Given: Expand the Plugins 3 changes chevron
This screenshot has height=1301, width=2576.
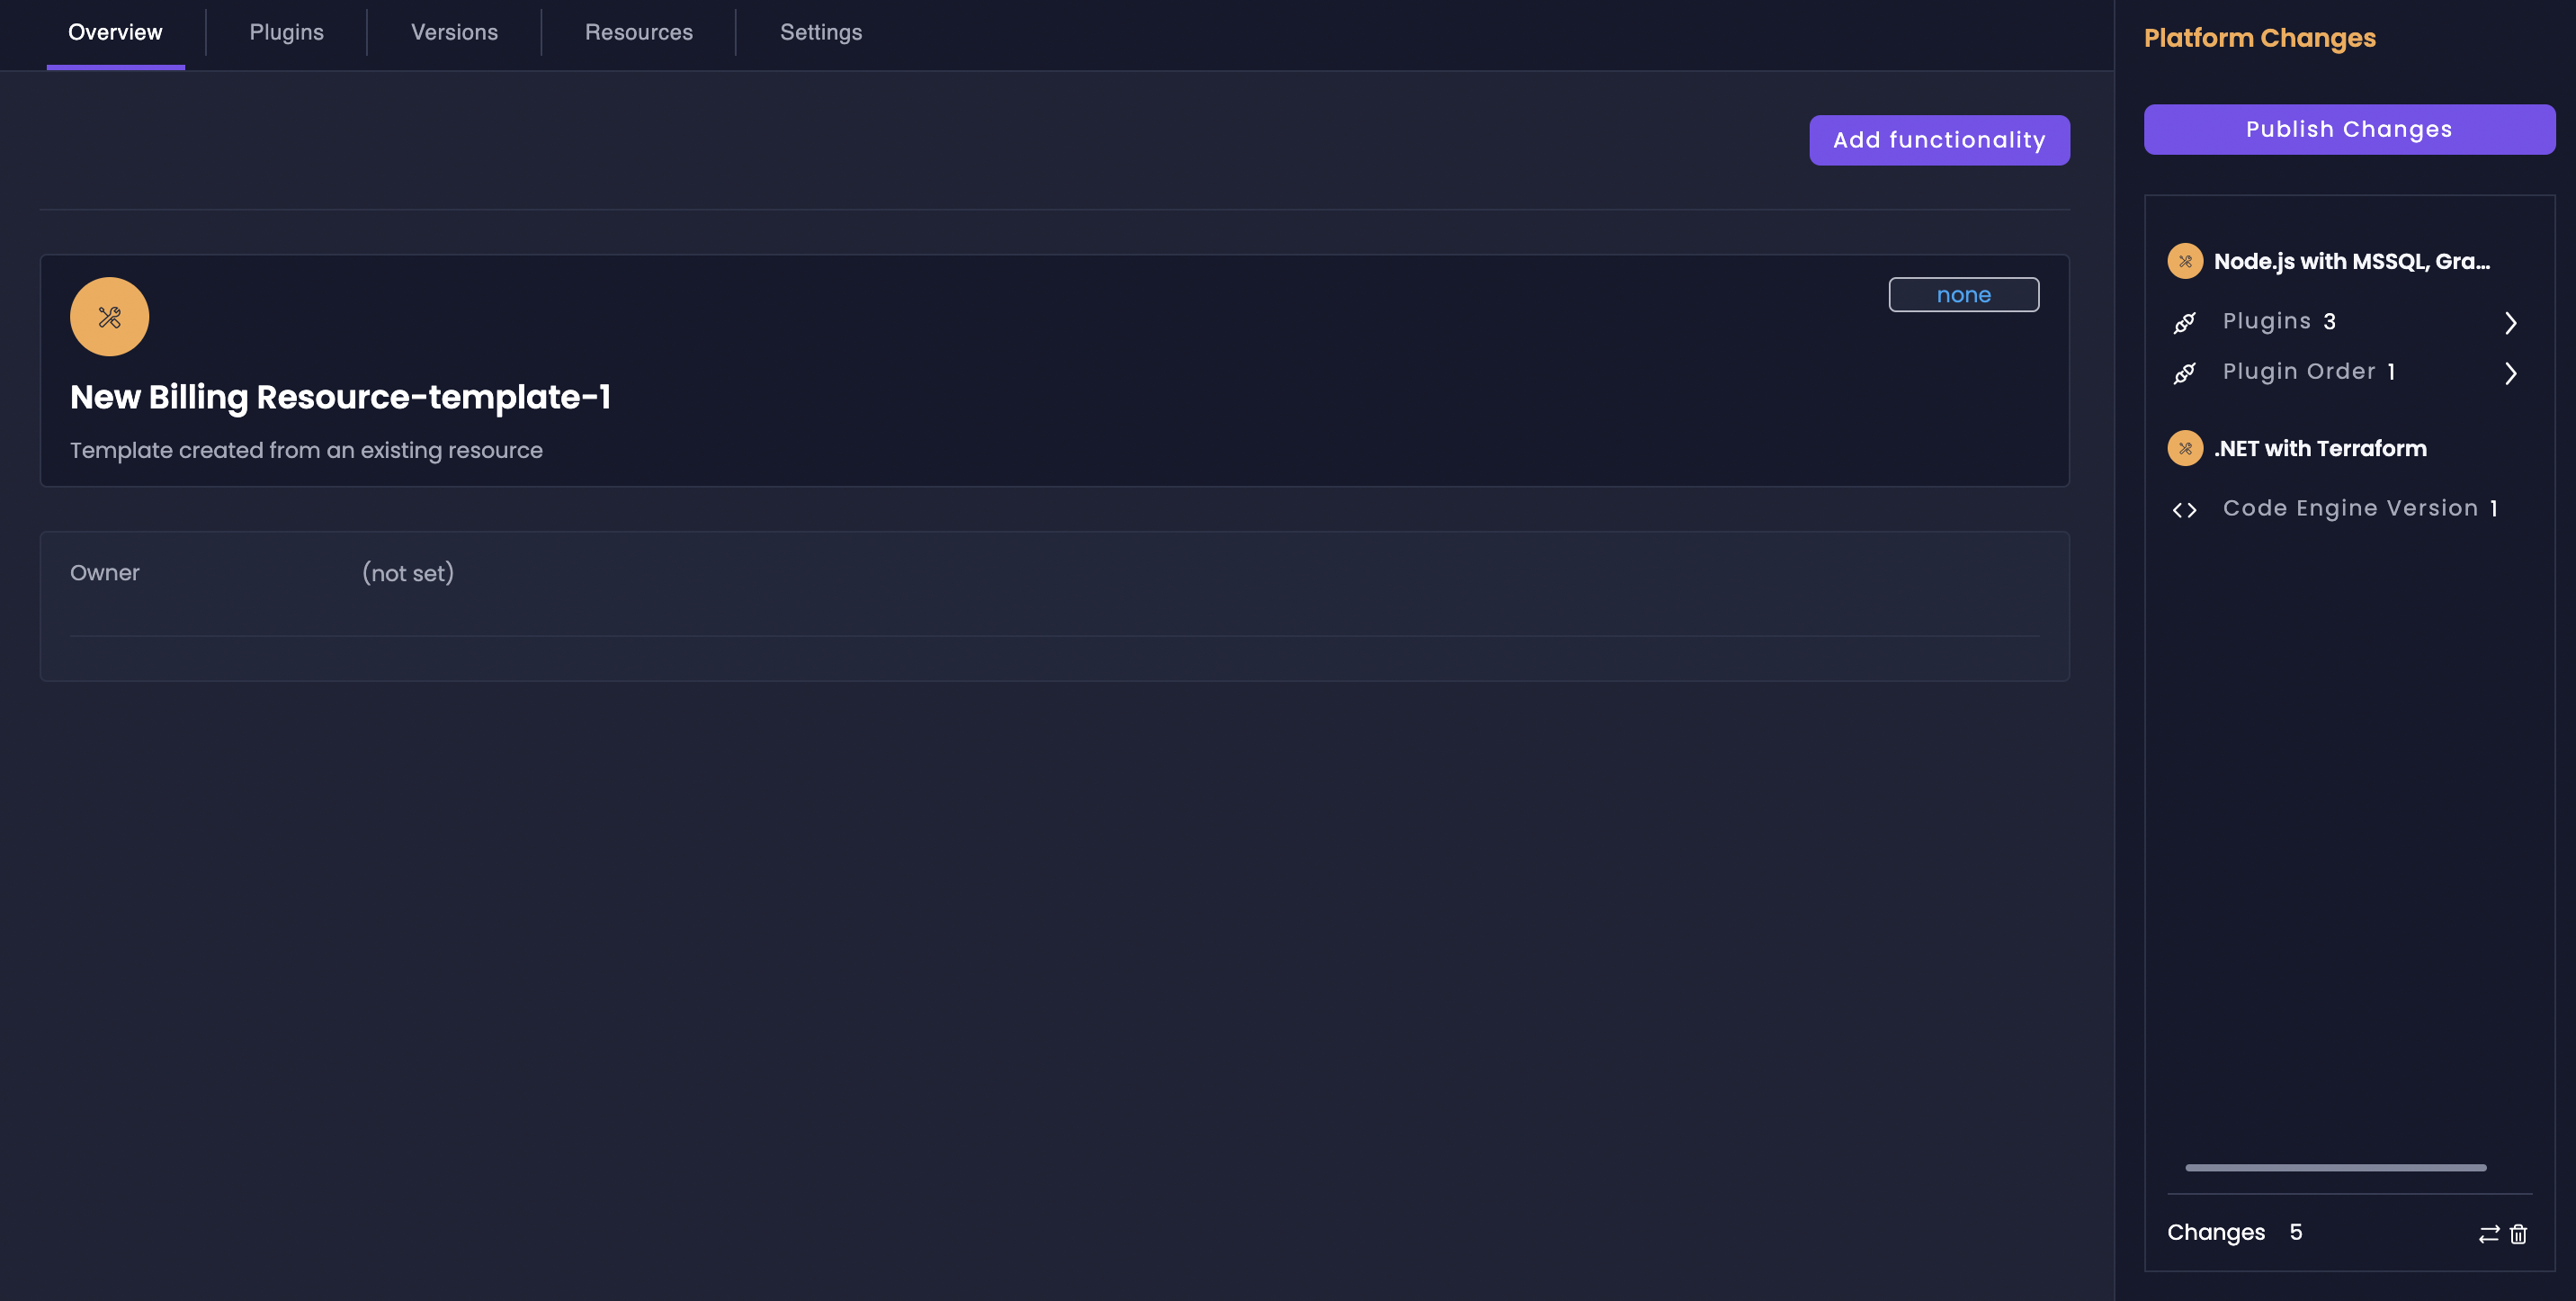Looking at the screenshot, I should click(x=2510, y=322).
